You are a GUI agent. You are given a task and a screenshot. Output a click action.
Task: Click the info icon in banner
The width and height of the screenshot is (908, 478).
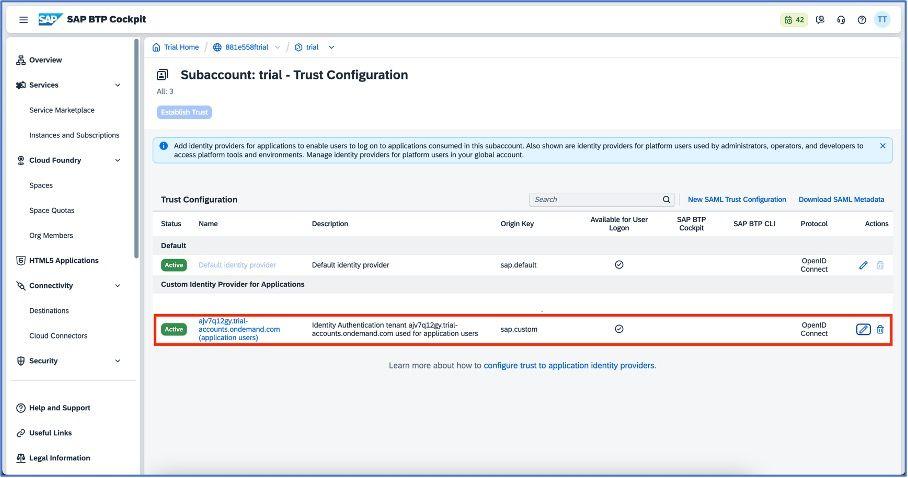164,146
